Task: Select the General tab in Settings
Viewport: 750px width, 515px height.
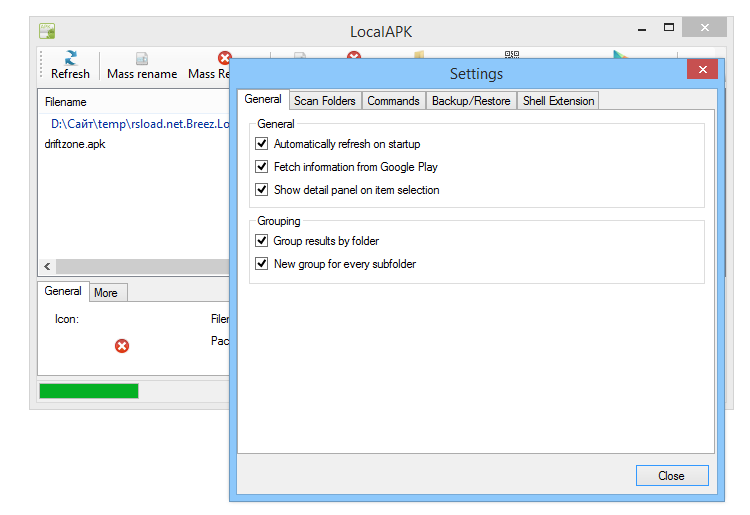Action: (x=263, y=99)
